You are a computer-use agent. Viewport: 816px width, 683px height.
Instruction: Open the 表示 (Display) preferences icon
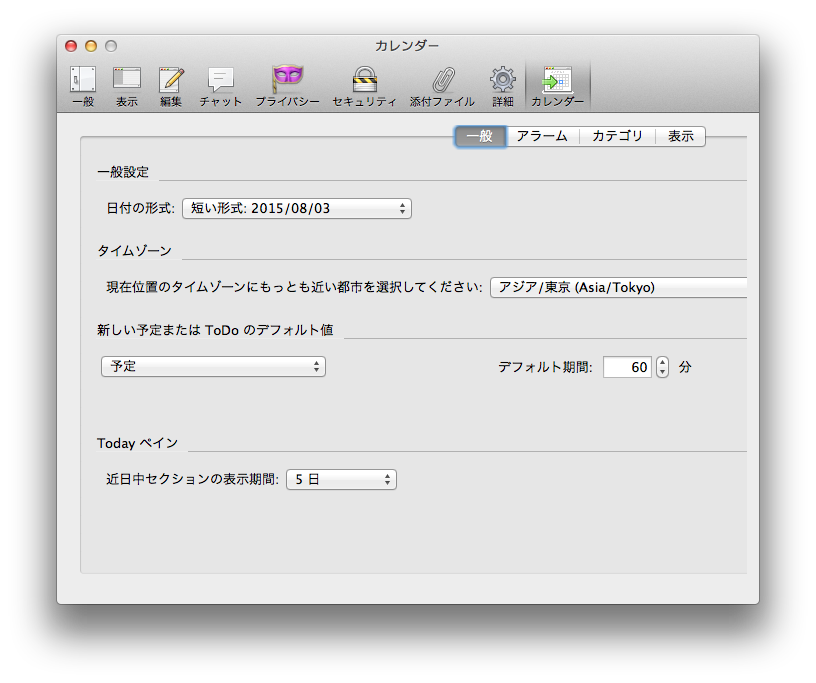(126, 86)
